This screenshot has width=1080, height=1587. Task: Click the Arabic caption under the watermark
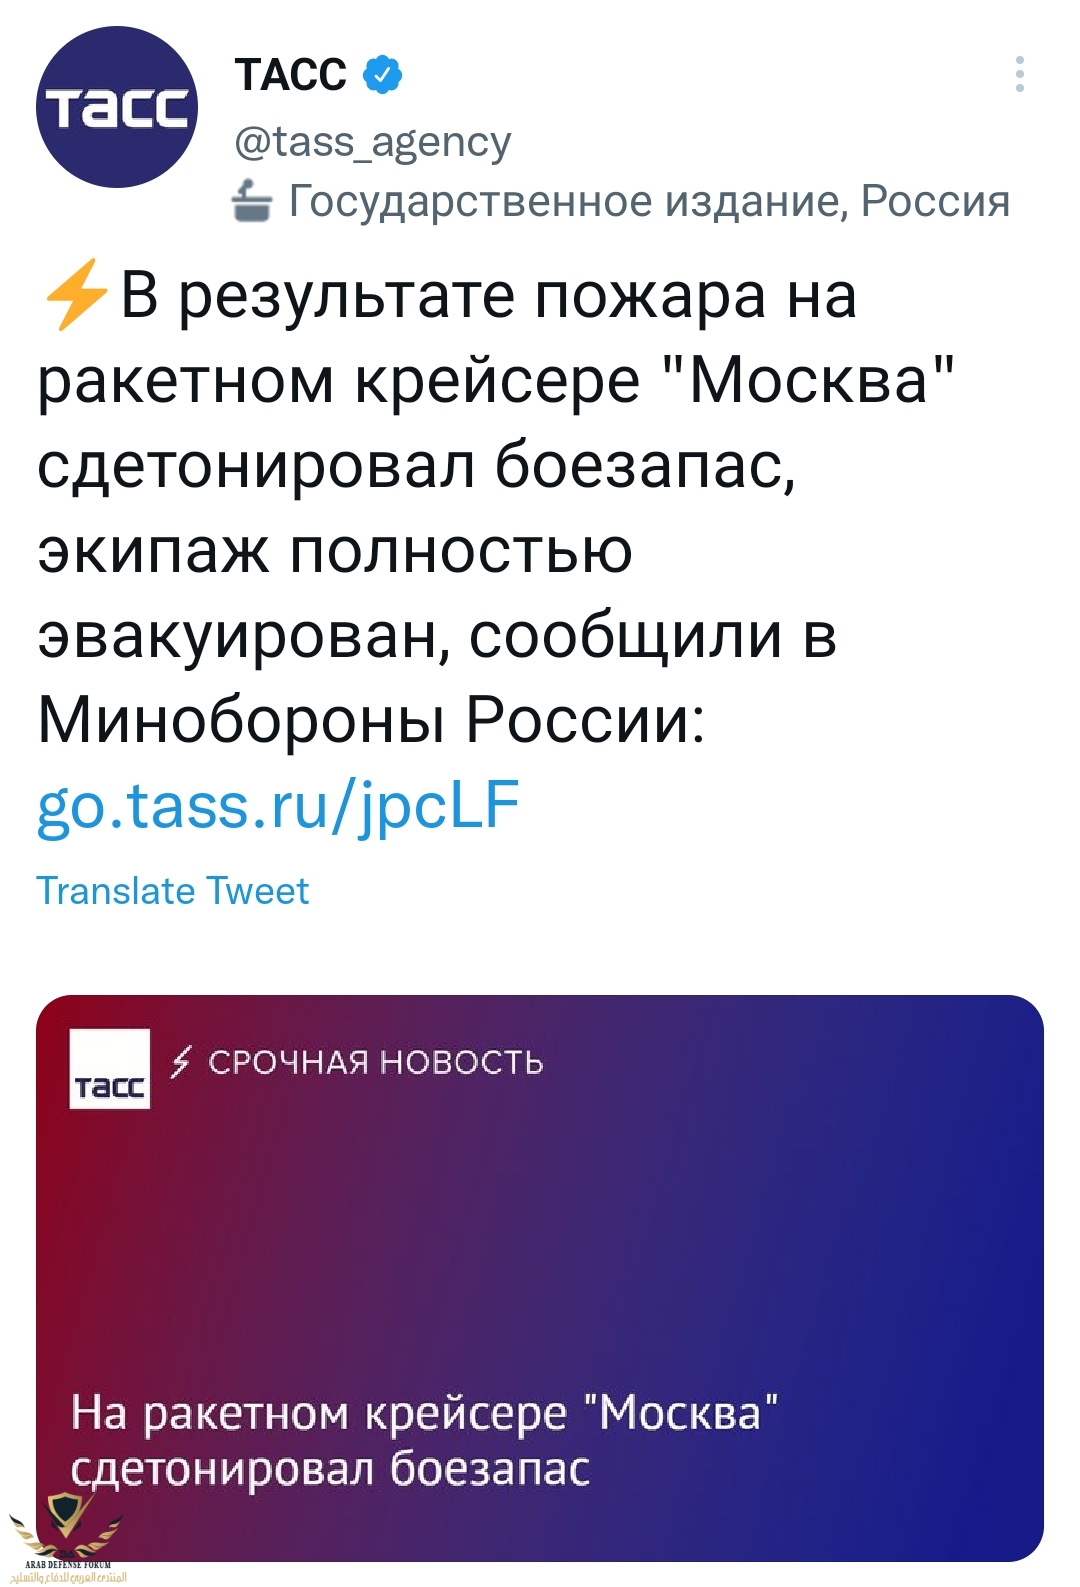point(70,1577)
